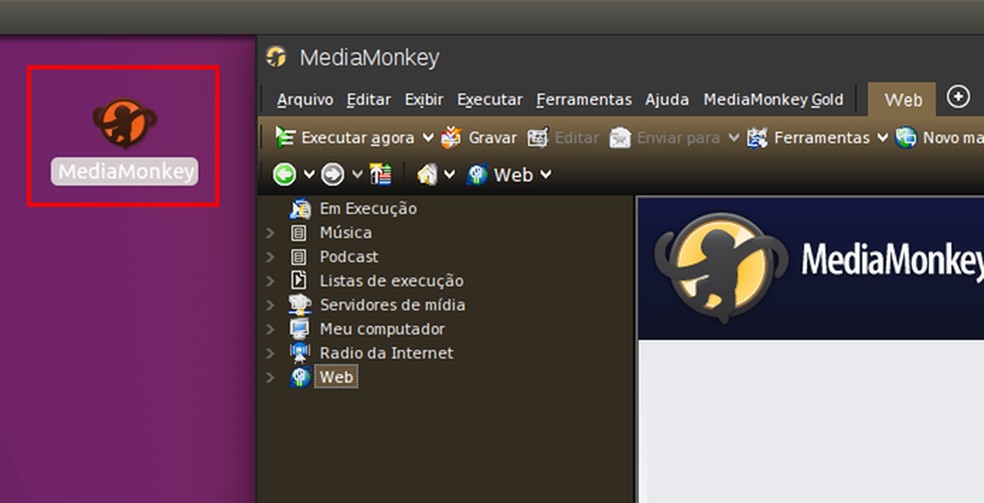Click the Servidores de mídia icon
Image resolution: width=984 pixels, height=503 pixels.
coord(300,305)
